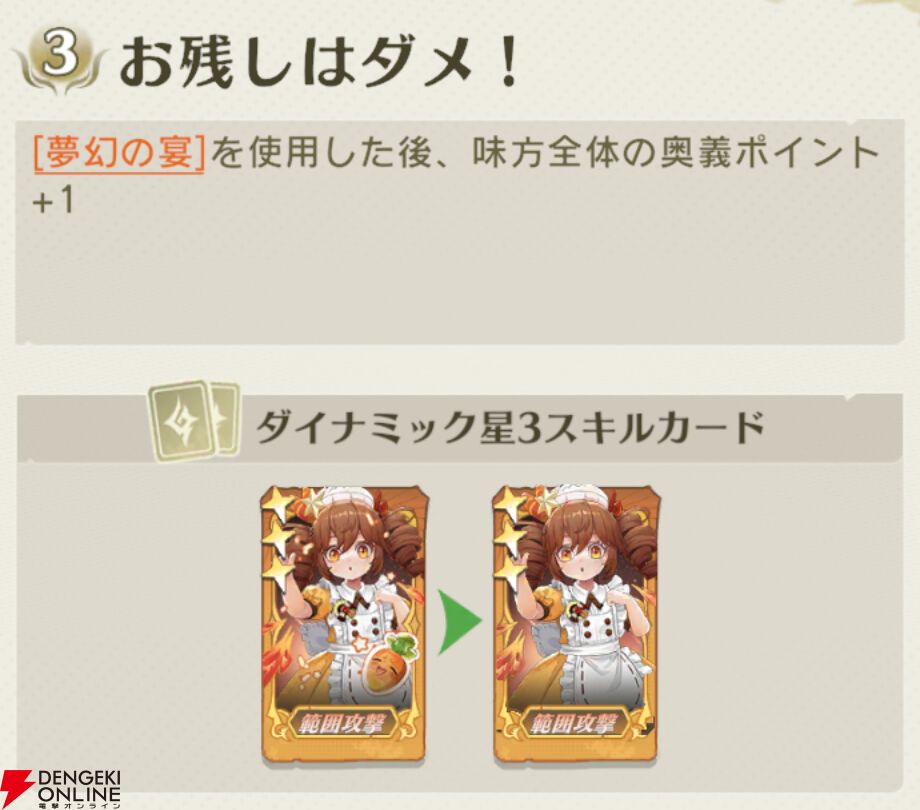Open the Dengeki Online logo

click(x=60, y=788)
